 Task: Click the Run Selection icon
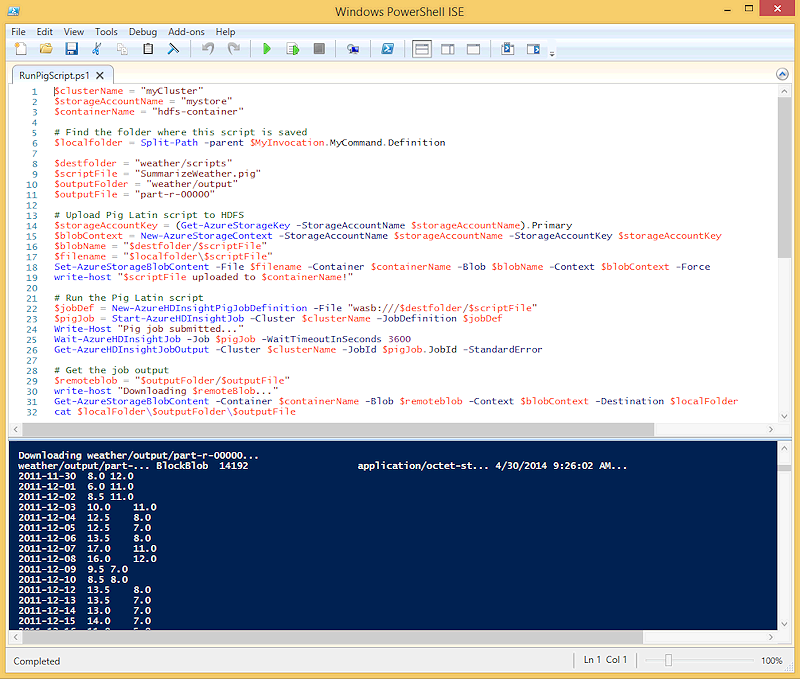click(x=293, y=48)
